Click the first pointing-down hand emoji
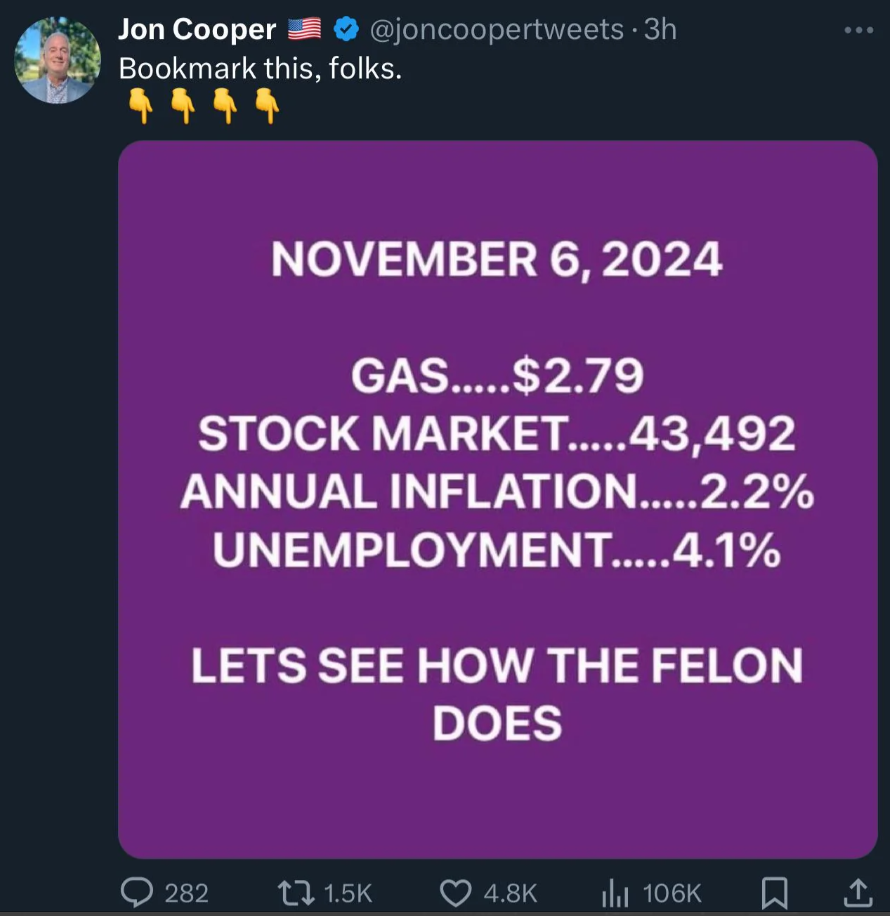The width and height of the screenshot is (890, 916). point(142,106)
